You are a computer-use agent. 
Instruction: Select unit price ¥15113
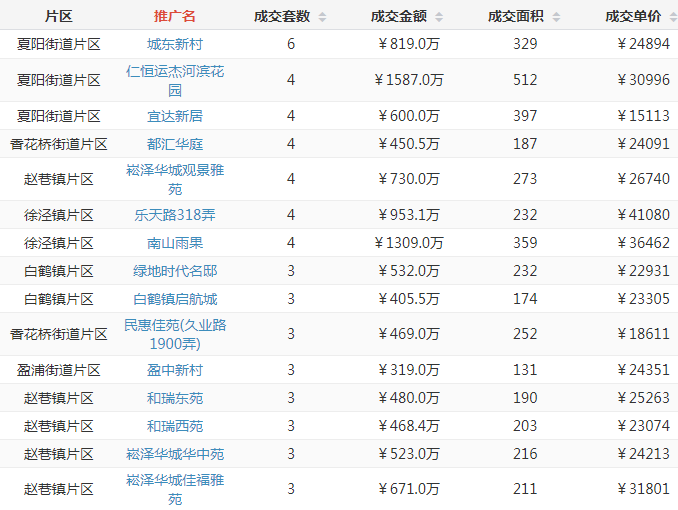(643, 116)
